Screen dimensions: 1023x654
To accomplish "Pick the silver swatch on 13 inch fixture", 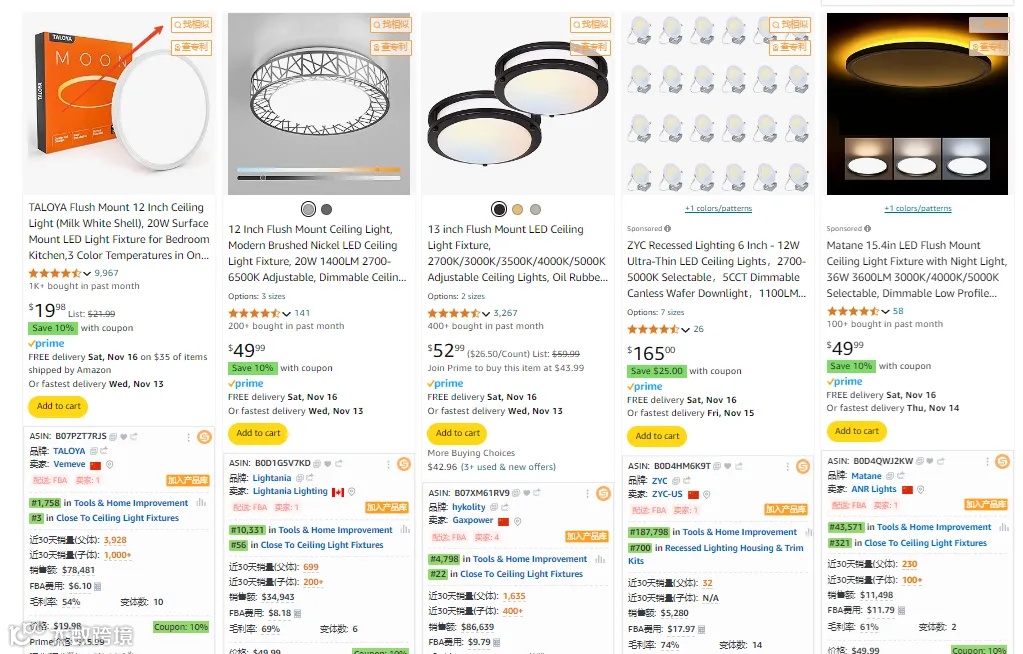I will (536, 210).
